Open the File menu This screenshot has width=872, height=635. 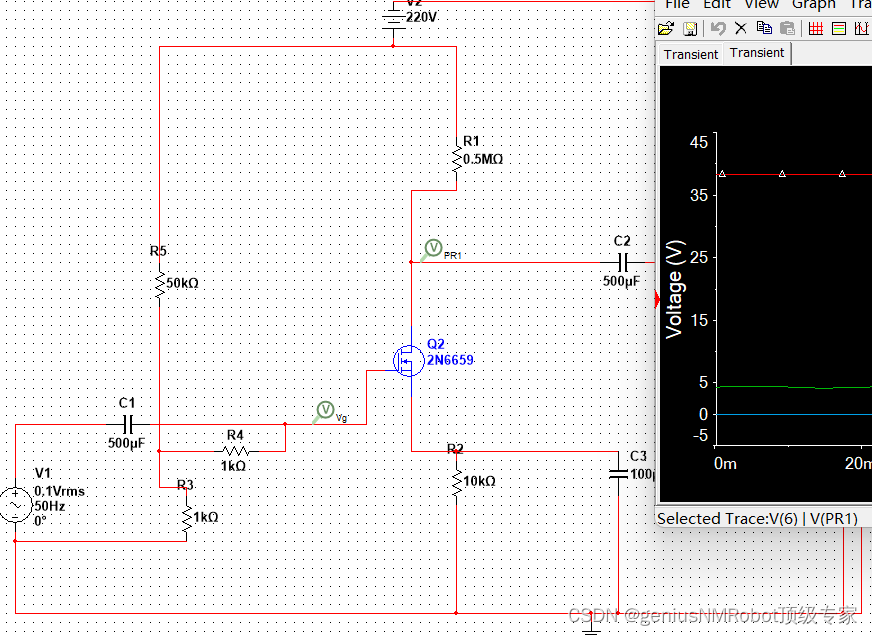(x=677, y=5)
